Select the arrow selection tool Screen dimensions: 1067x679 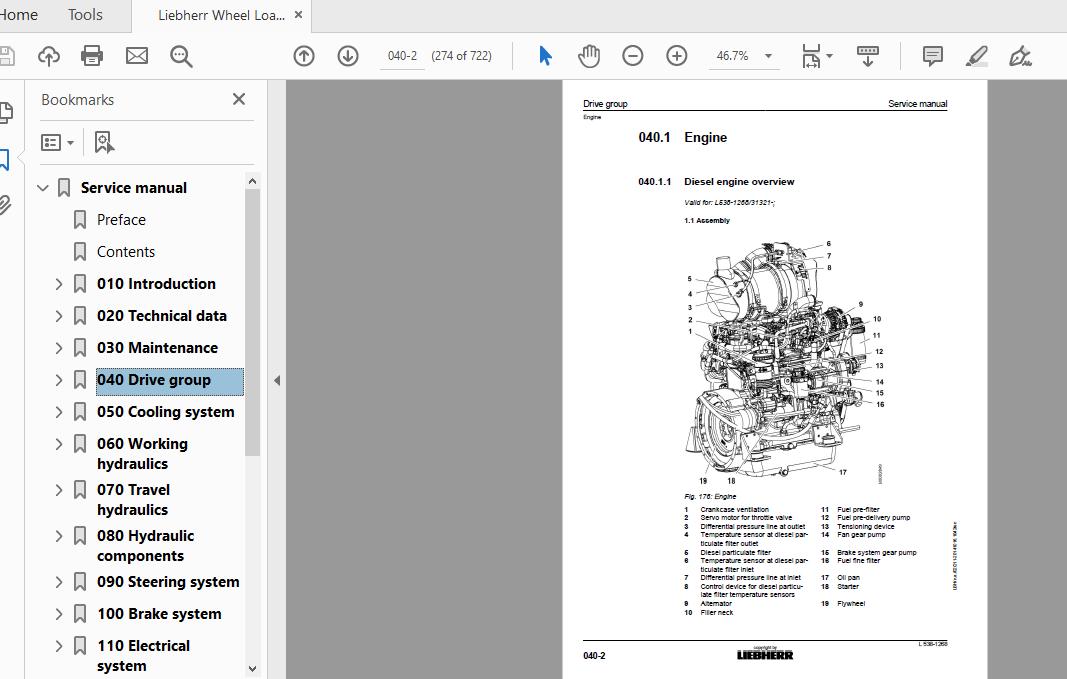click(545, 56)
